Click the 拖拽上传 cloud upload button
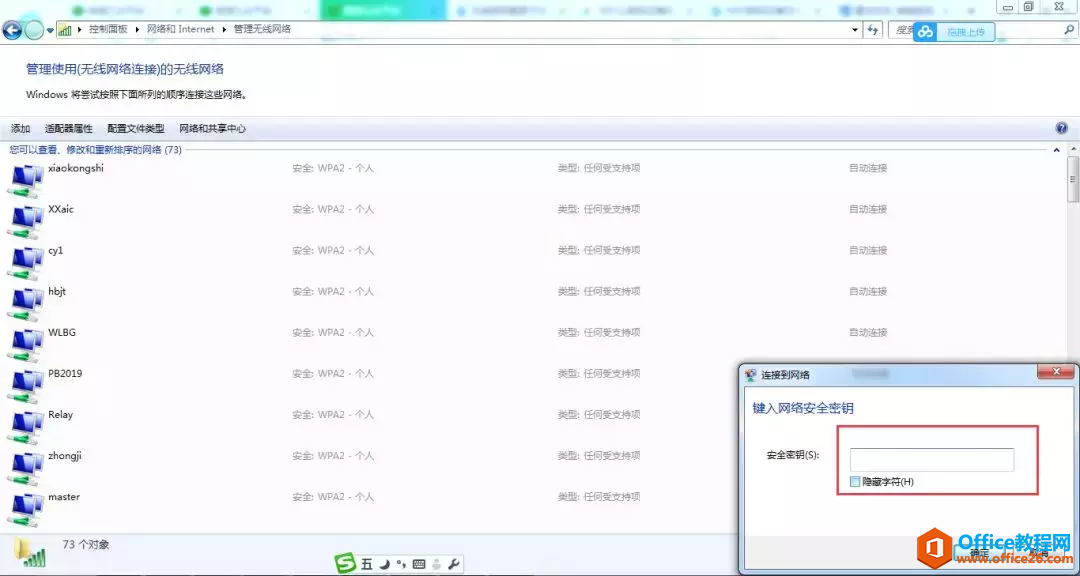Viewport: 1080px width, 576px height. [x=954, y=32]
